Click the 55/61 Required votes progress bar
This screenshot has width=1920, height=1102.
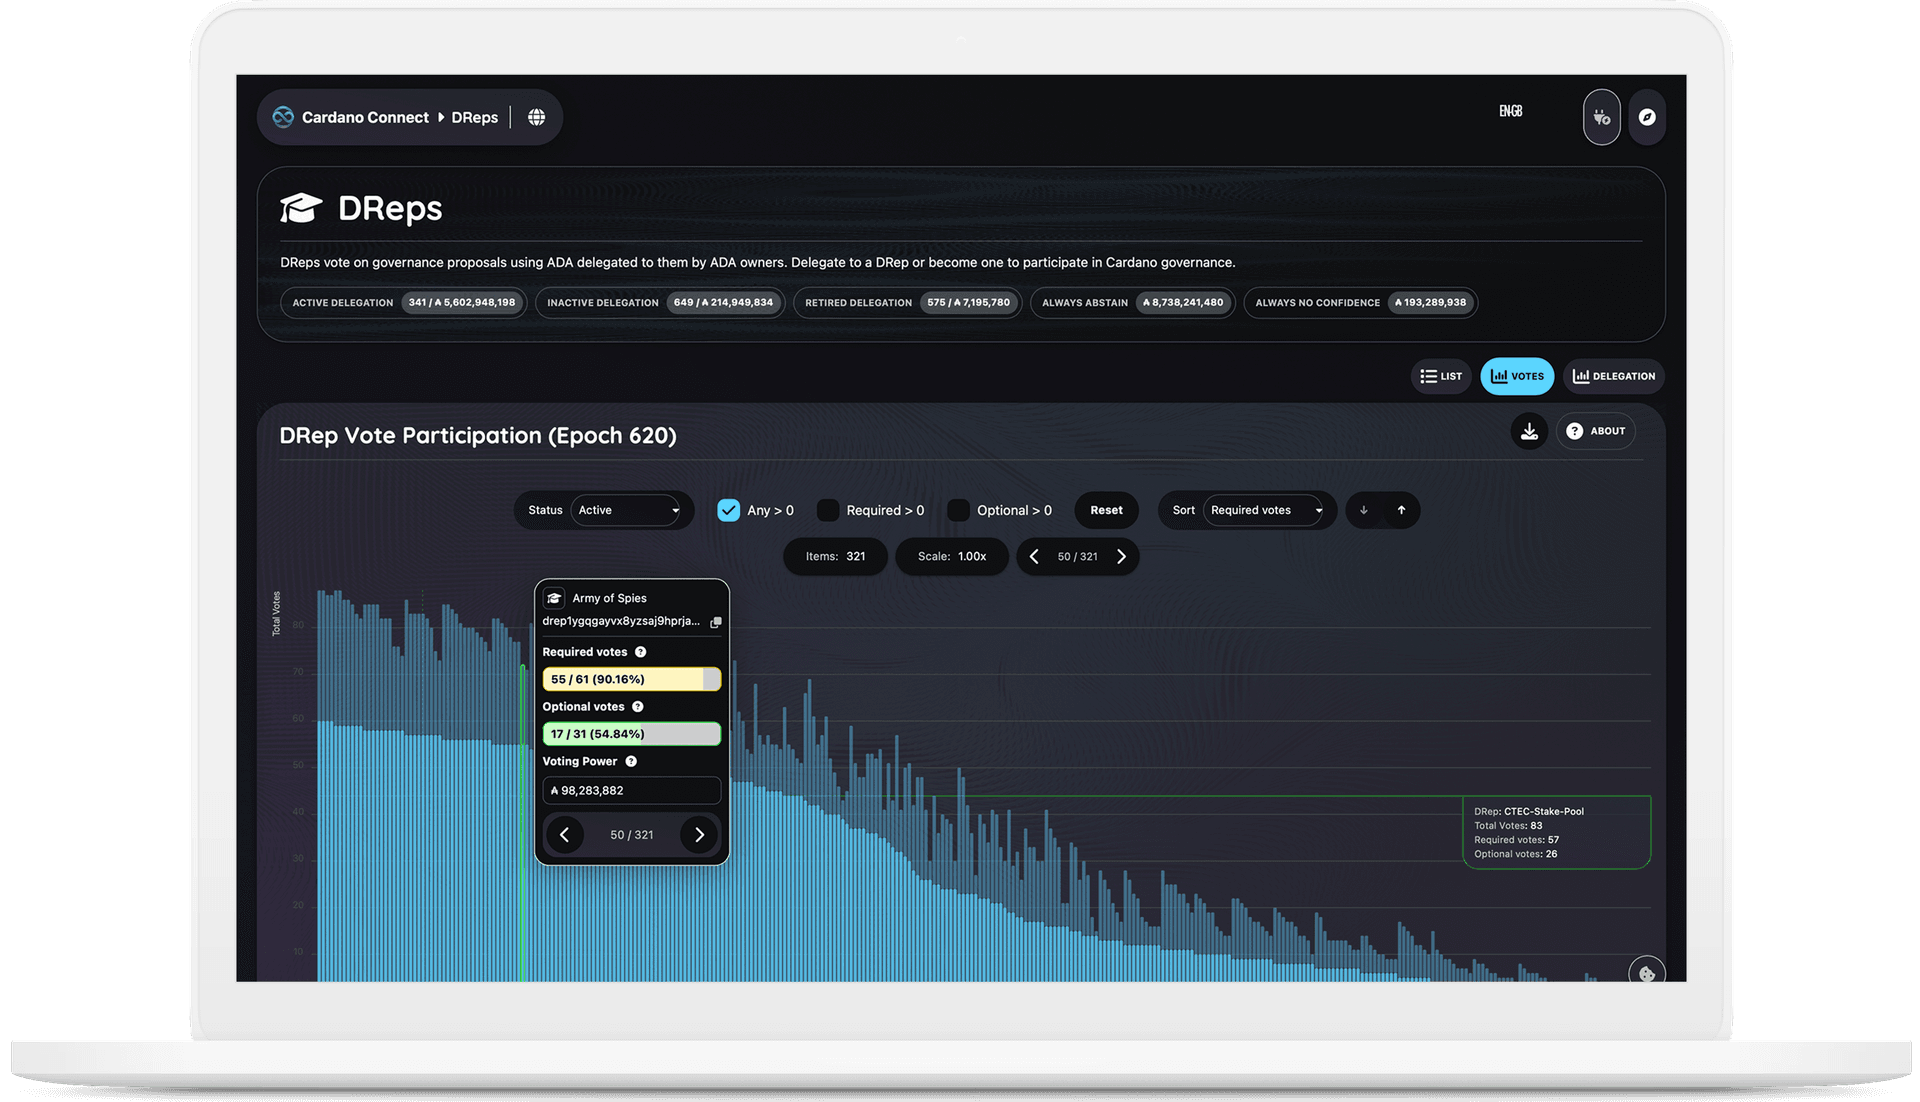point(631,678)
